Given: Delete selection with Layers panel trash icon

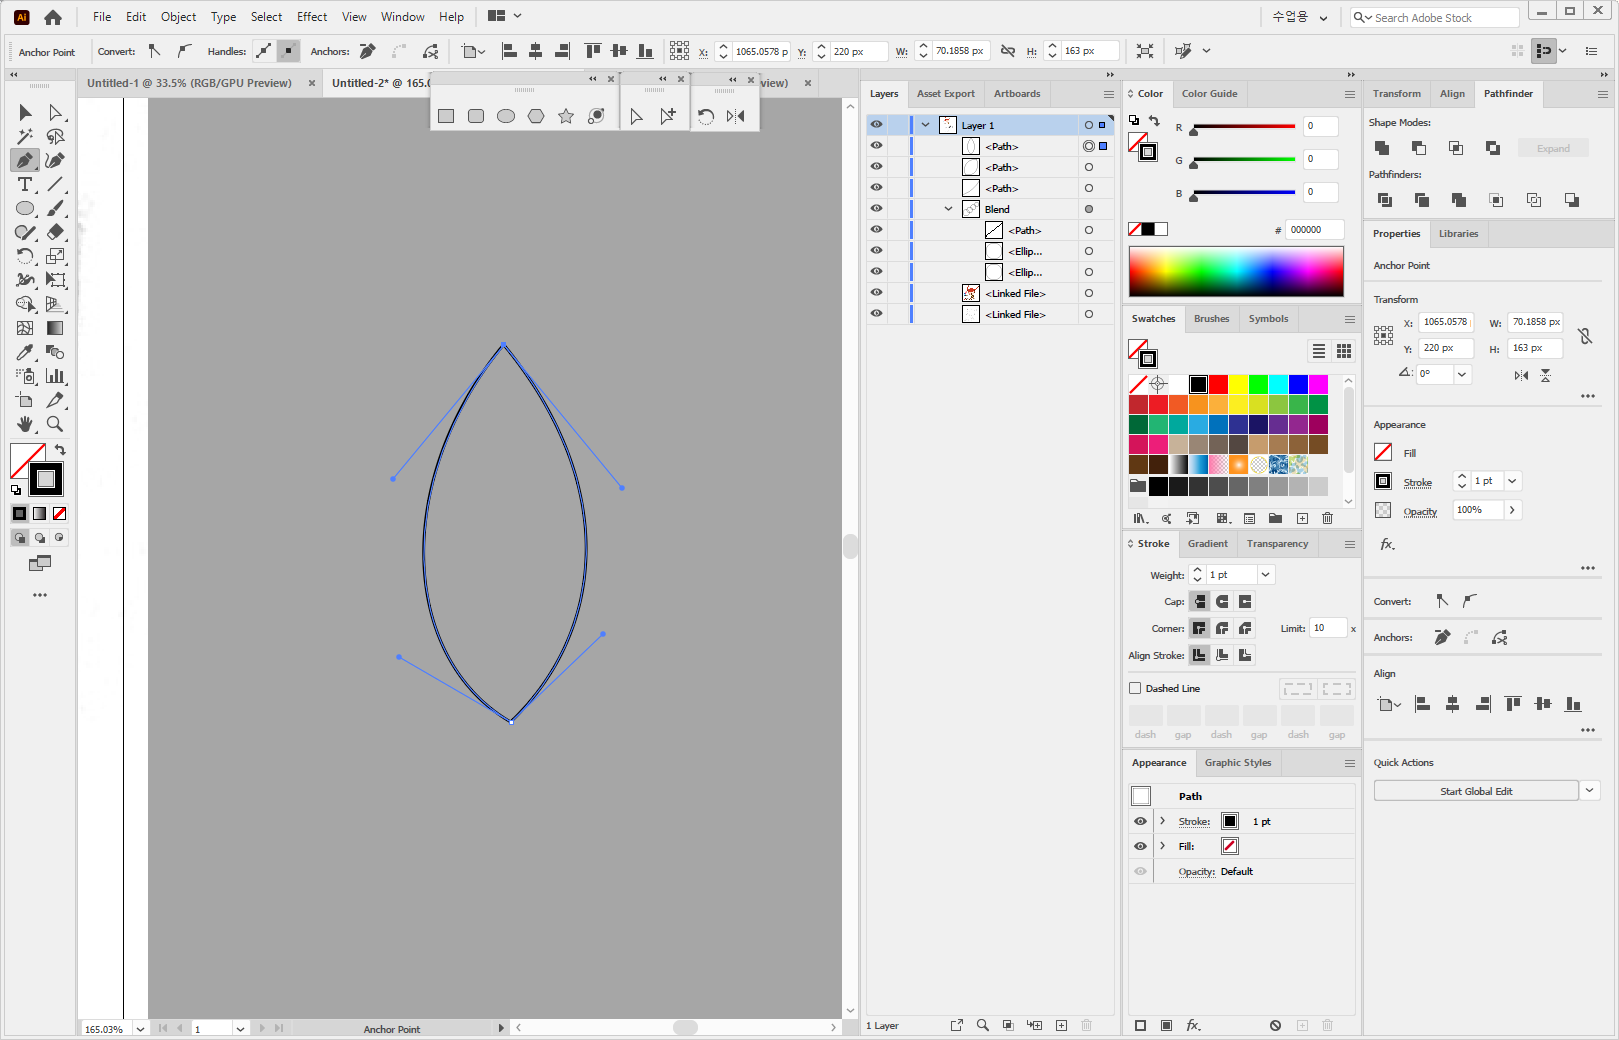Looking at the screenshot, I should click(1086, 1025).
